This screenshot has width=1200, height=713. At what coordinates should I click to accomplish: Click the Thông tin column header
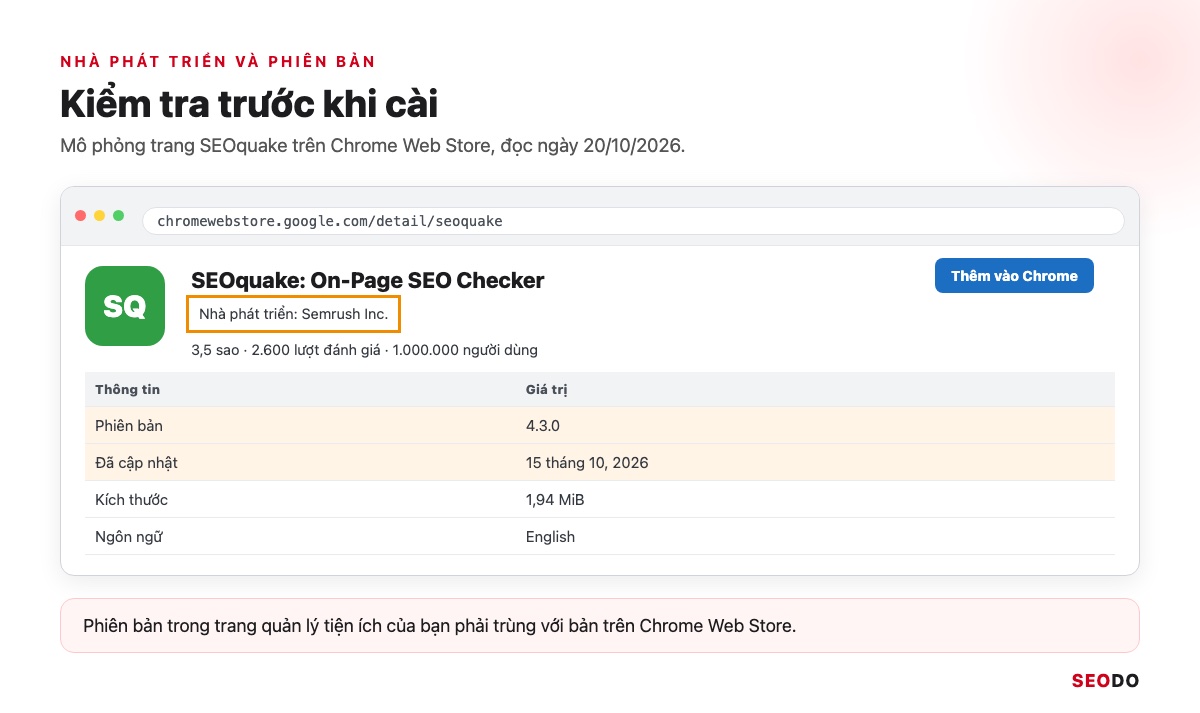(x=127, y=389)
